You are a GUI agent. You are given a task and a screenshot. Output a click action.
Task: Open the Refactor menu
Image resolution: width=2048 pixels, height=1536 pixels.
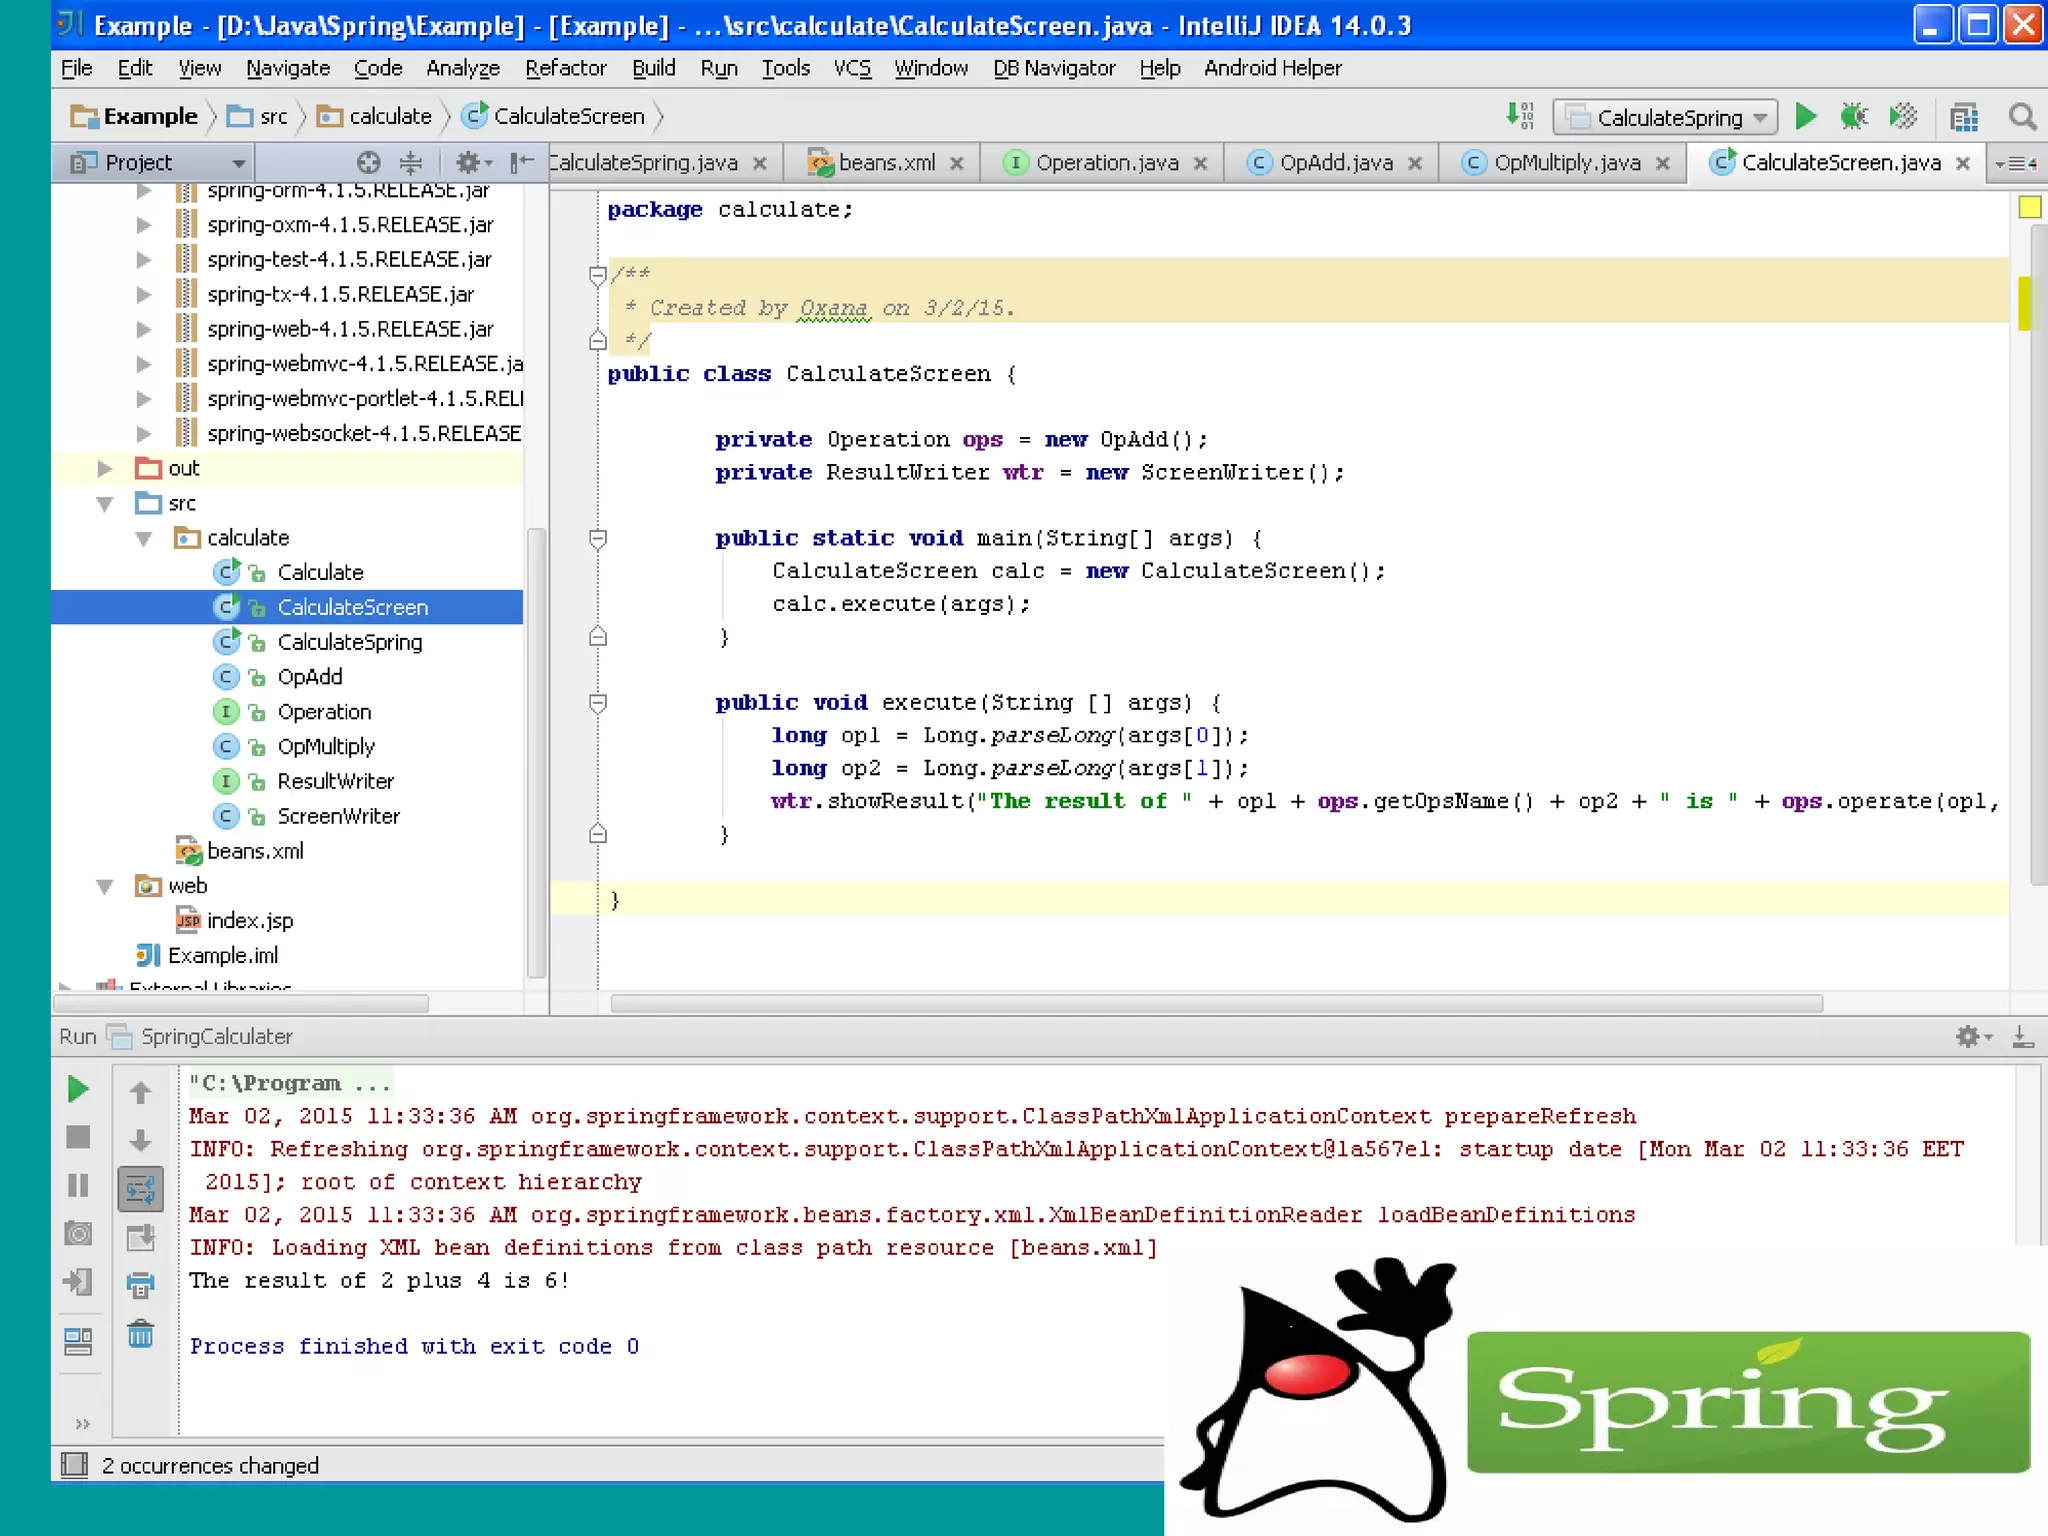tap(565, 68)
